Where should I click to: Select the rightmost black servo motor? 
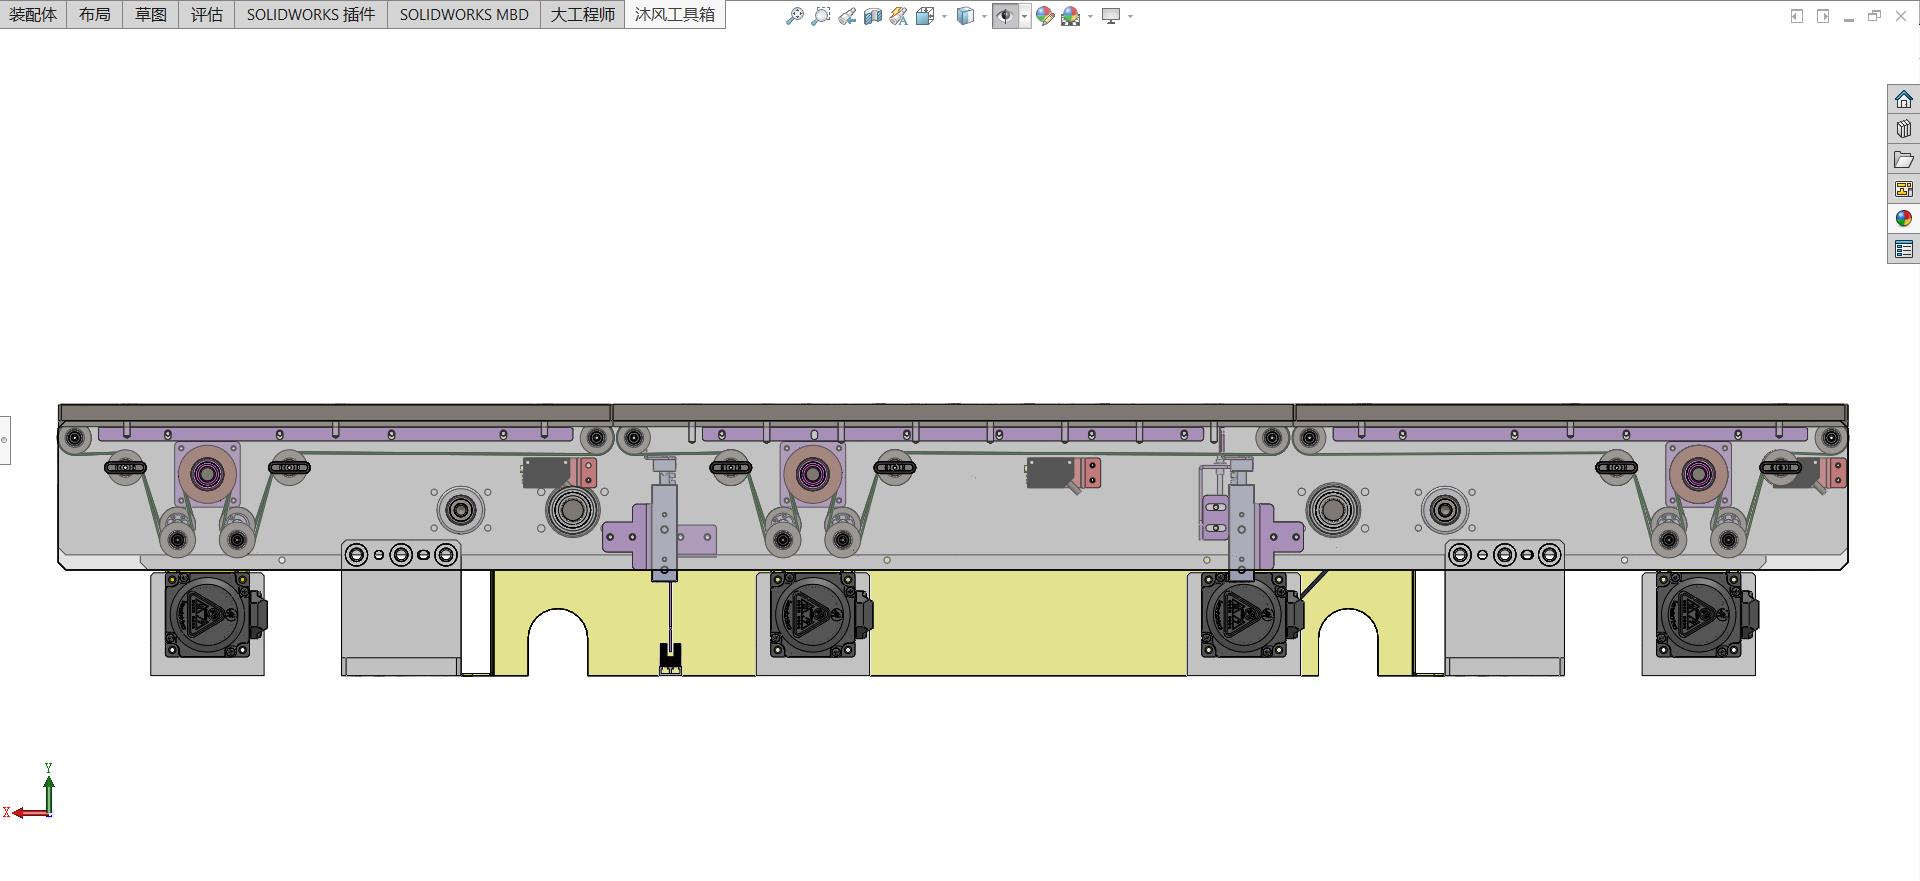click(1705, 614)
